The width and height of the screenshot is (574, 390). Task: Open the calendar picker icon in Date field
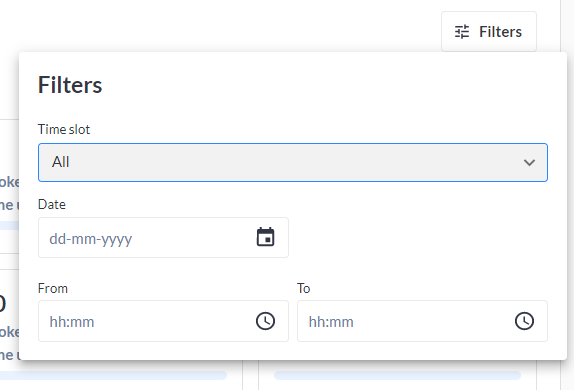point(265,237)
